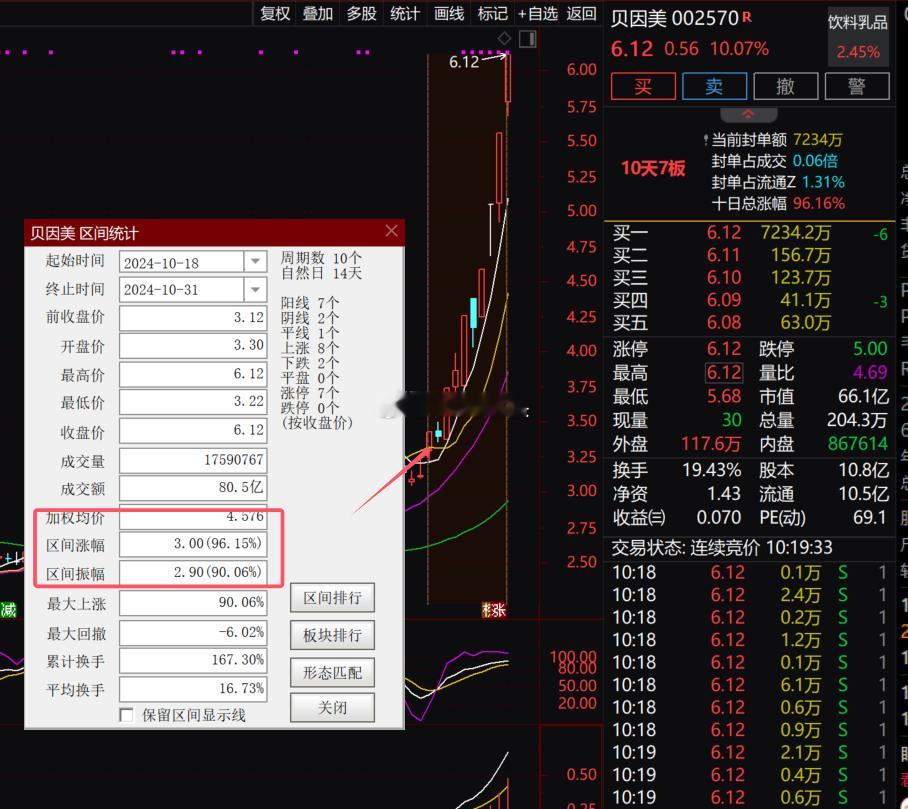Click the 前收盘价 field showing 3.12
The width and height of the screenshot is (908, 809).
pos(193,317)
